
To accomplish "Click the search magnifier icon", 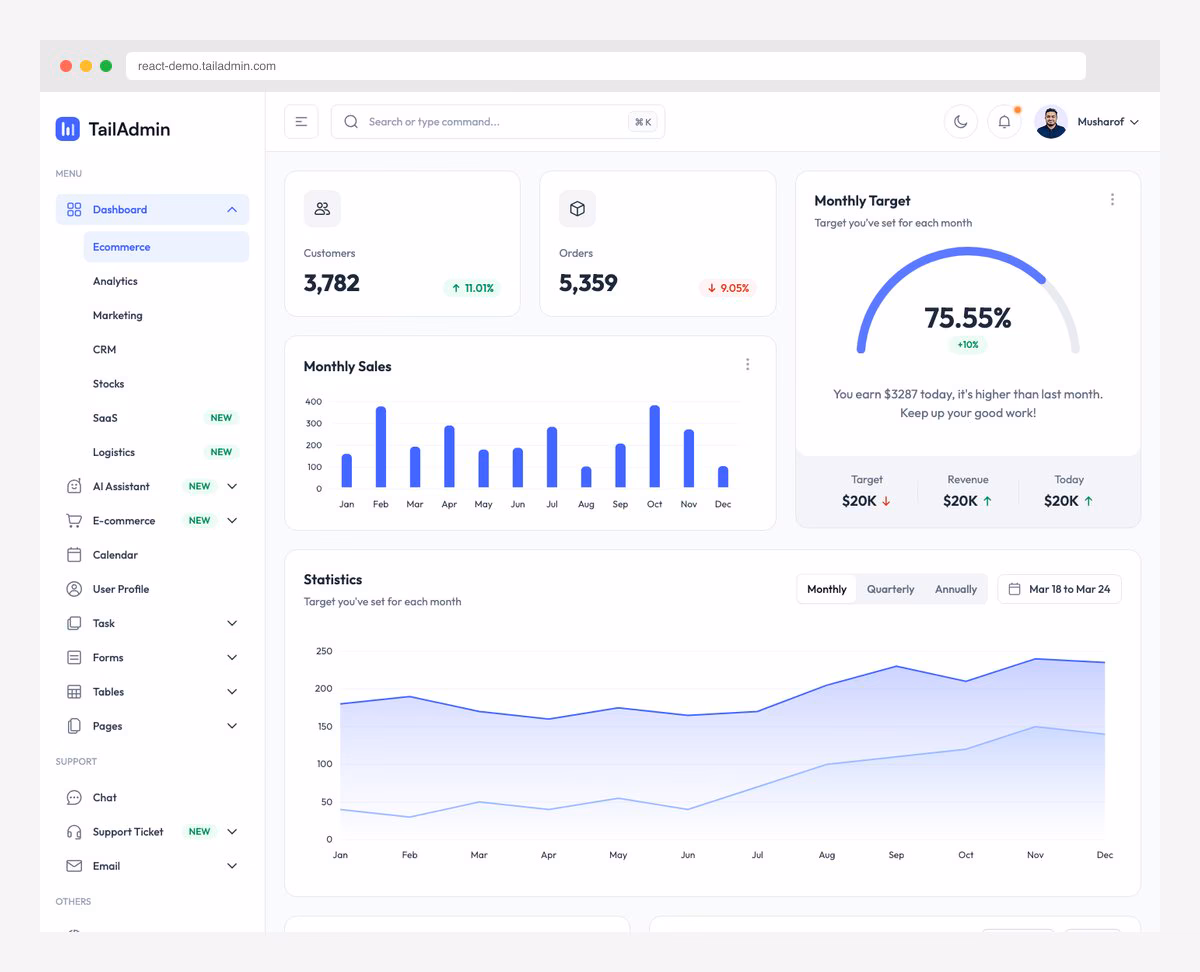I will pos(350,121).
